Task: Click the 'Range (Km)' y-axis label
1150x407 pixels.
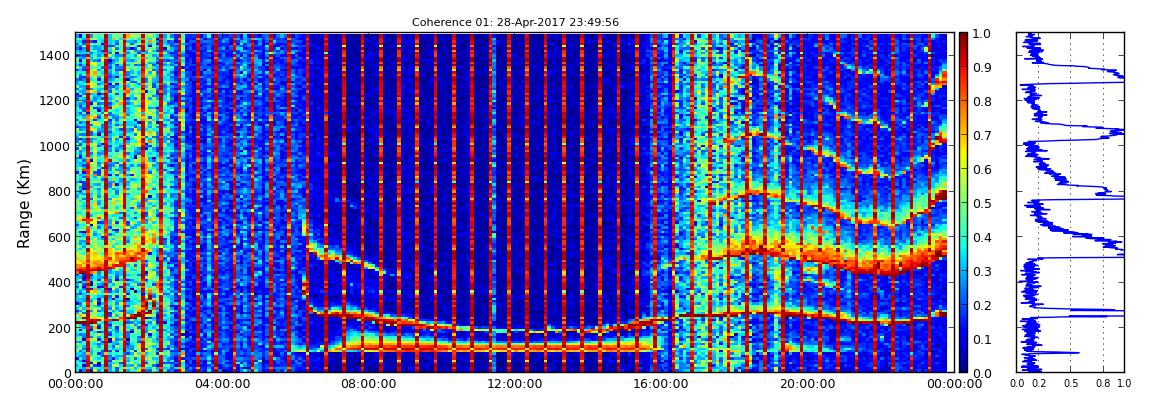Action: coord(24,203)
